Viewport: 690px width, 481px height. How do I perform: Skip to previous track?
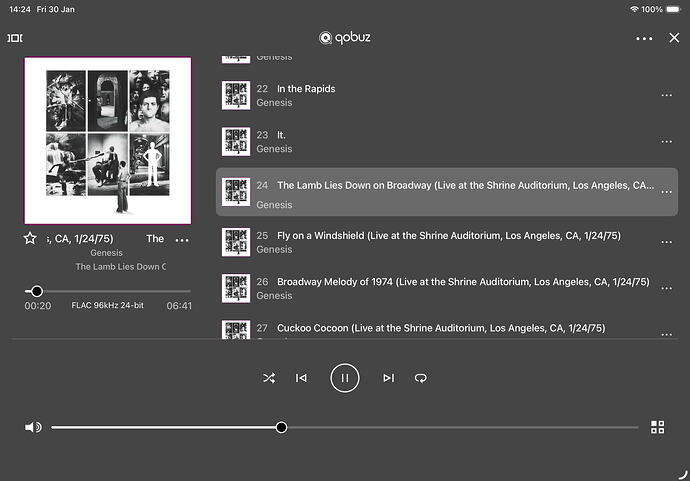(301, 378)
